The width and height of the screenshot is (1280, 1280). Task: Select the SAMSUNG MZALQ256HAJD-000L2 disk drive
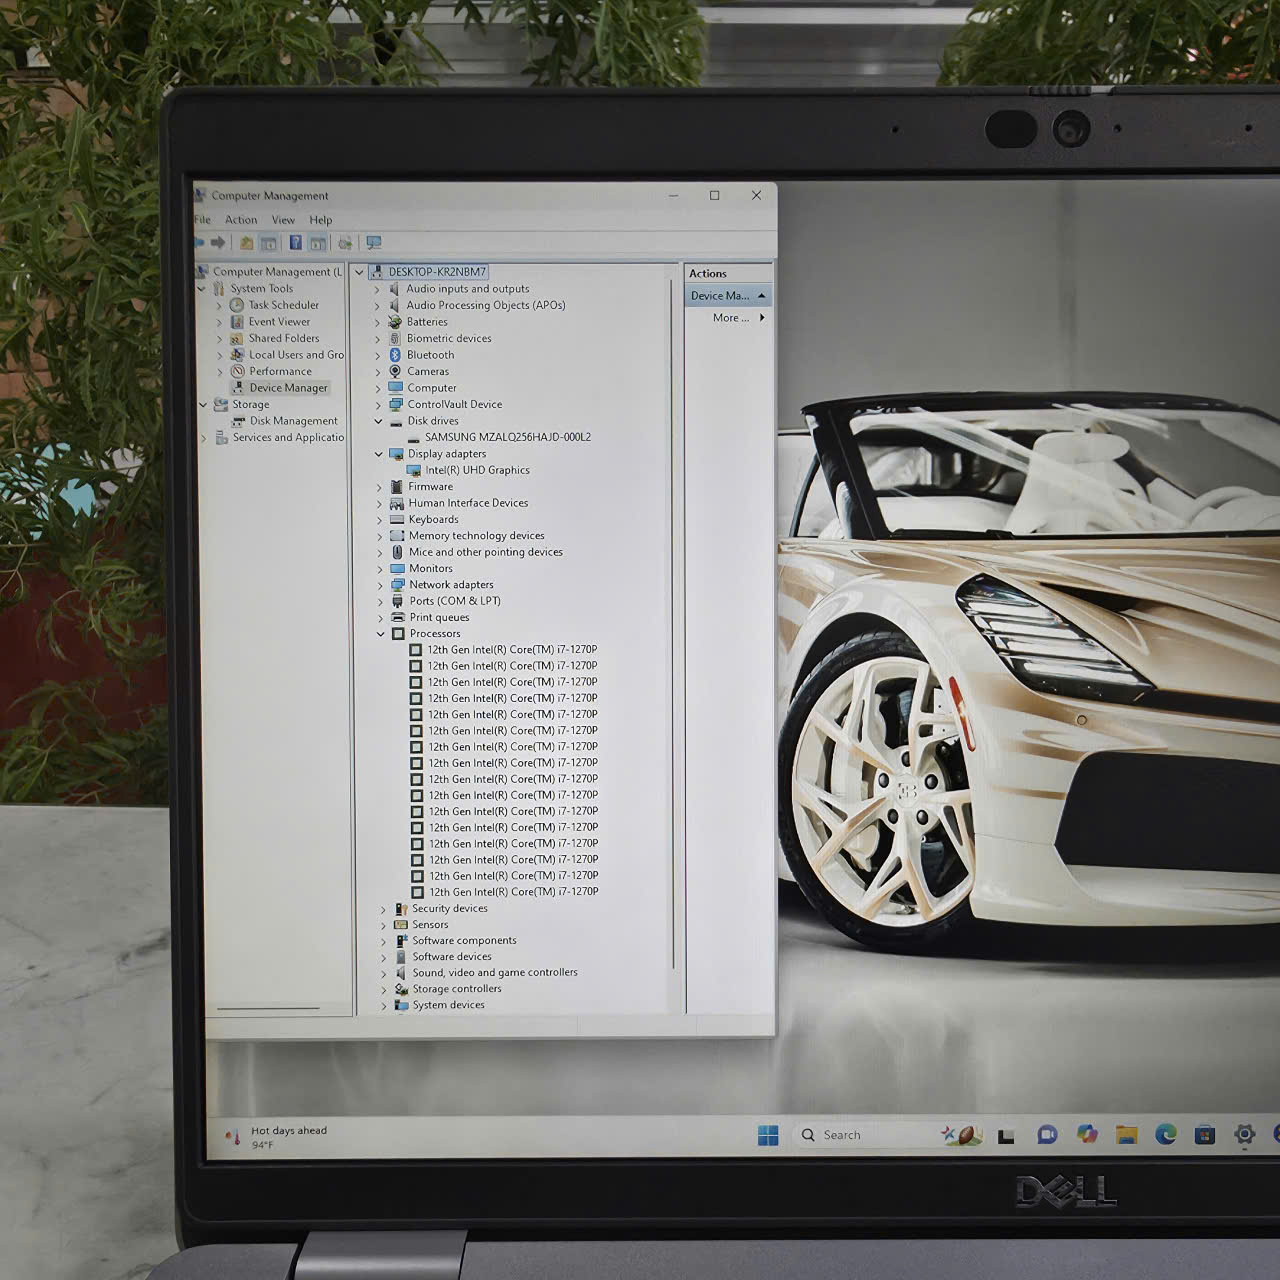pyautogui.click(x=507, y=437)
